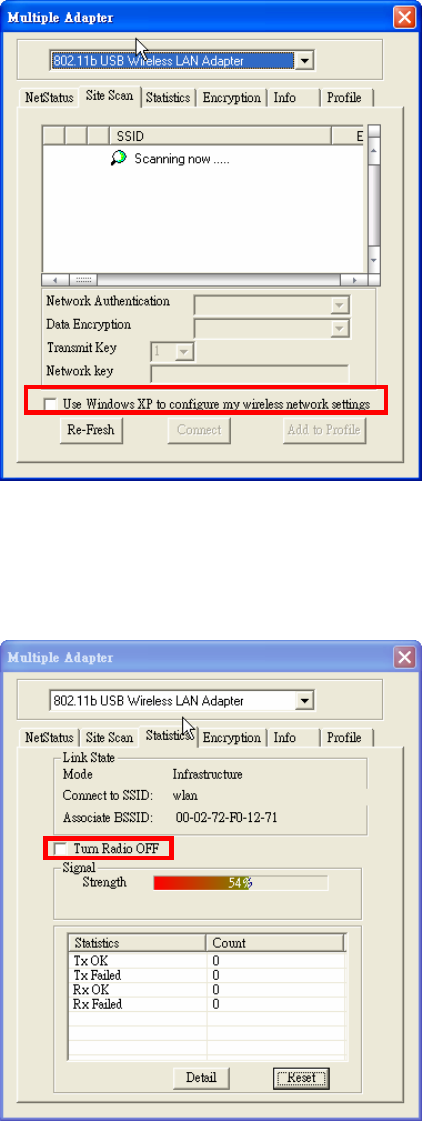Open adapter dropdown in the top window
Screen dimensions: 422x1121
(305, 61)
